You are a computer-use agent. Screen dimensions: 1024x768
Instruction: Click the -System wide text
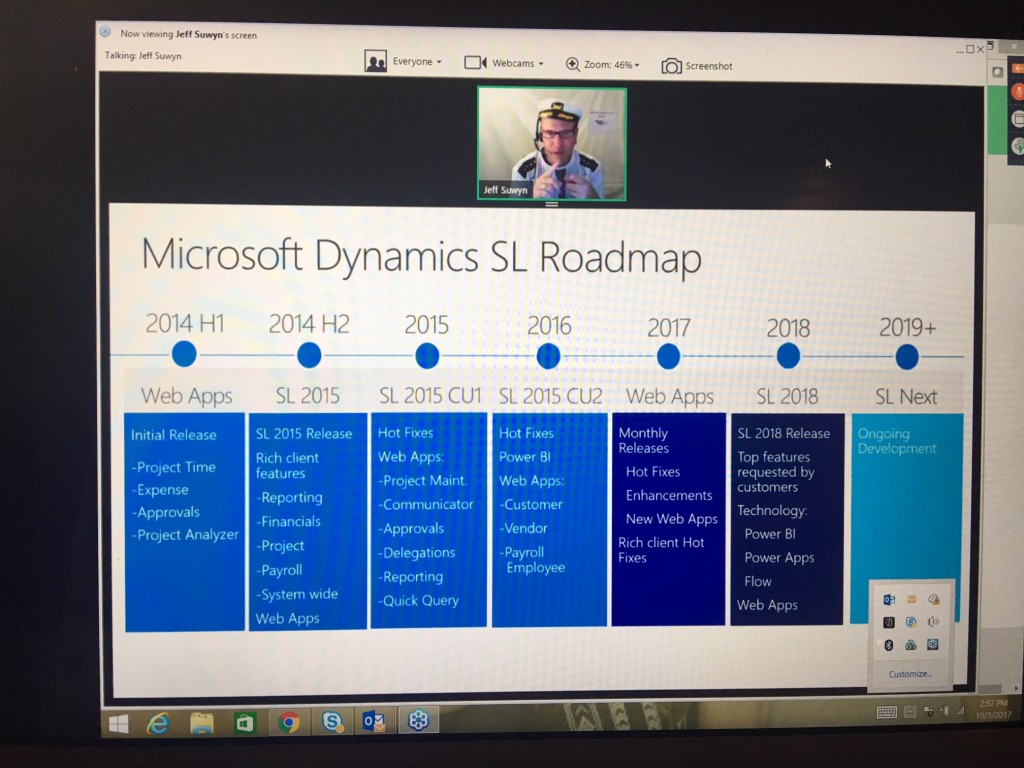tap(297, 594)
